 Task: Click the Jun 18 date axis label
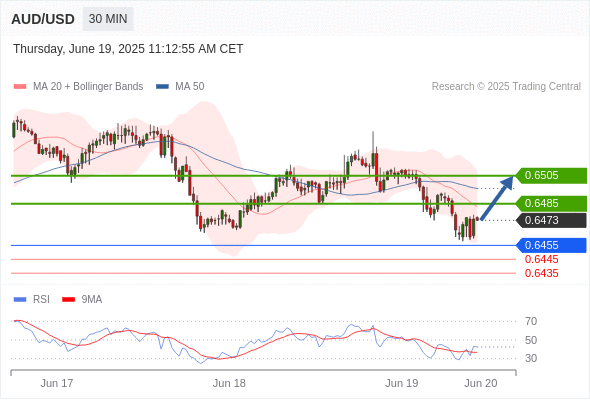point(229,383)
